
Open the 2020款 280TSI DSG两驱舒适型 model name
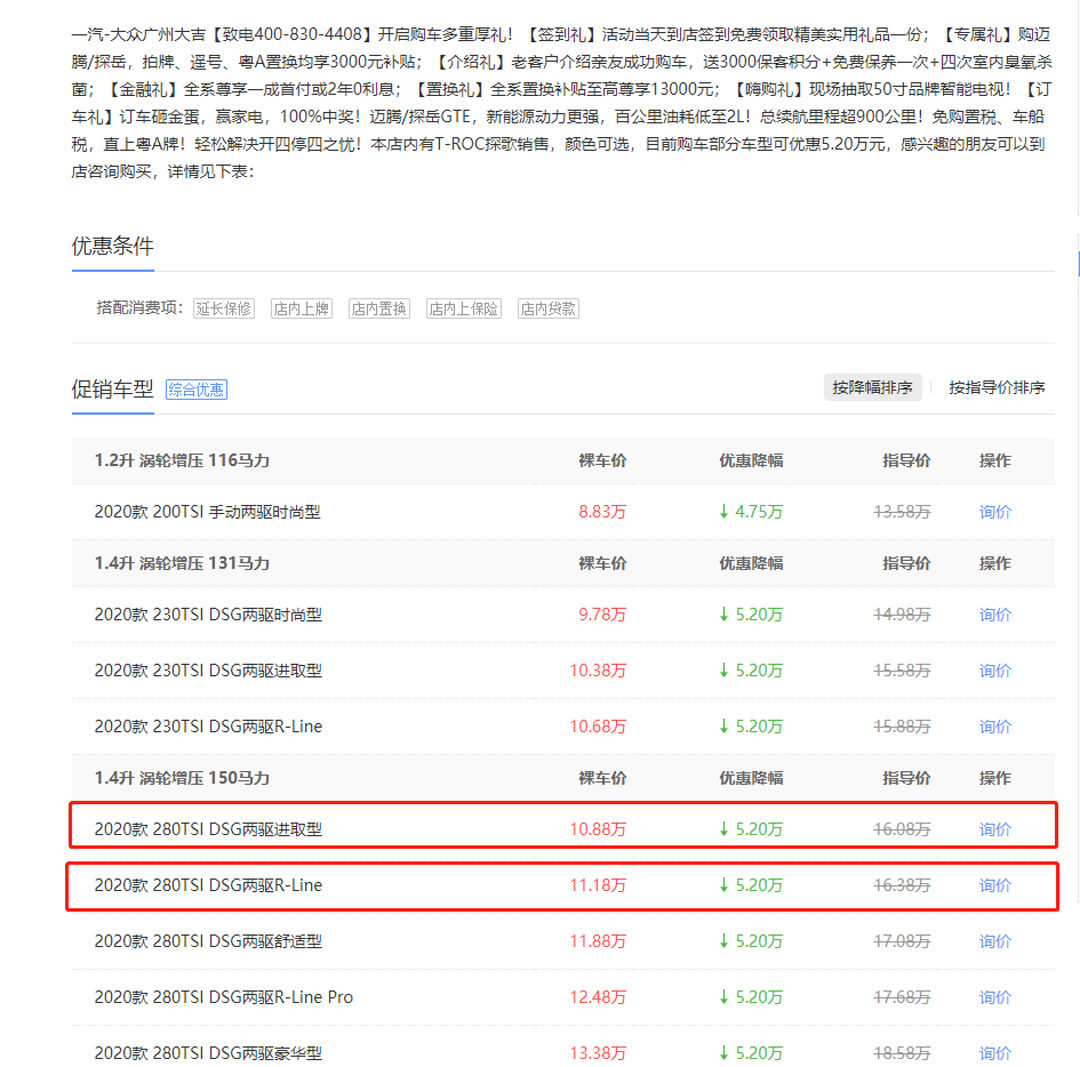point(208,941)
